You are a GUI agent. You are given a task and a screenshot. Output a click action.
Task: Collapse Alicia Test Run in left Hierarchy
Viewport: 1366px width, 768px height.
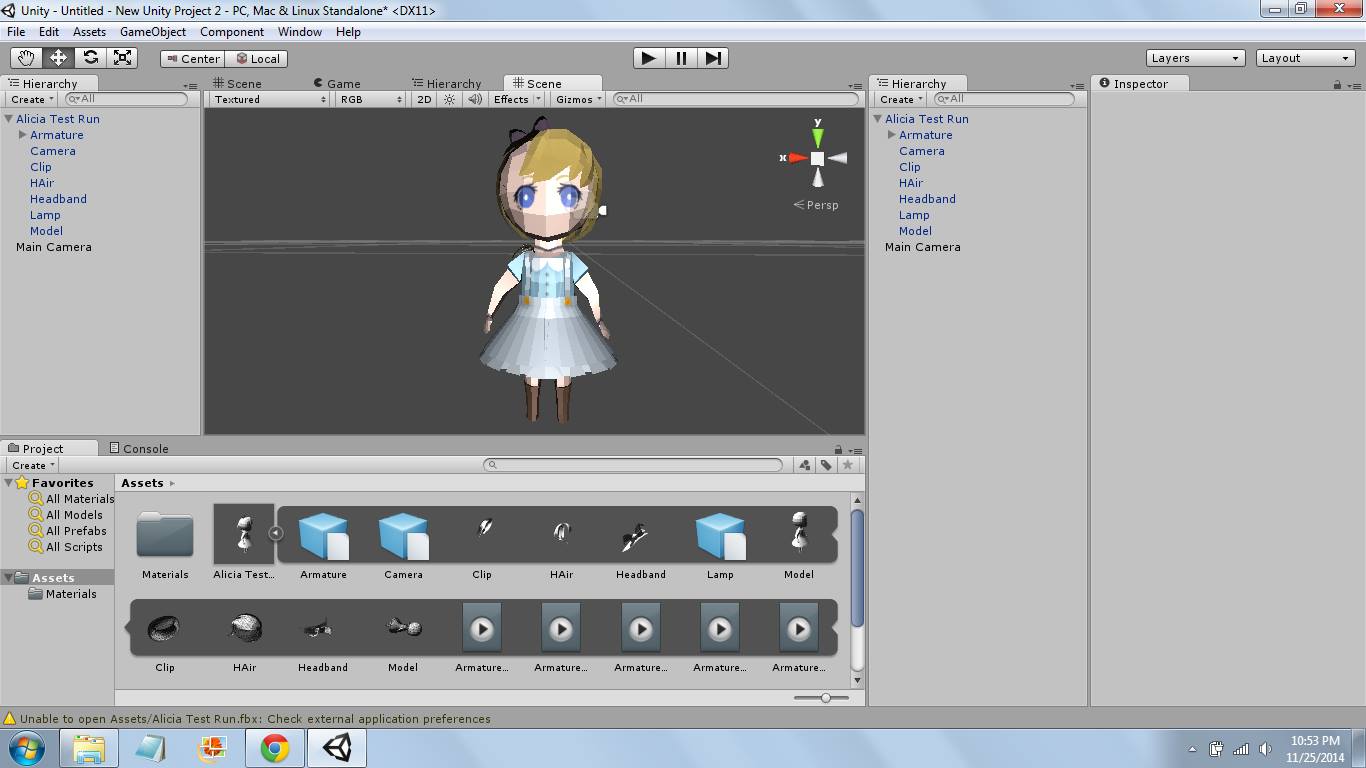coord(9,119)
